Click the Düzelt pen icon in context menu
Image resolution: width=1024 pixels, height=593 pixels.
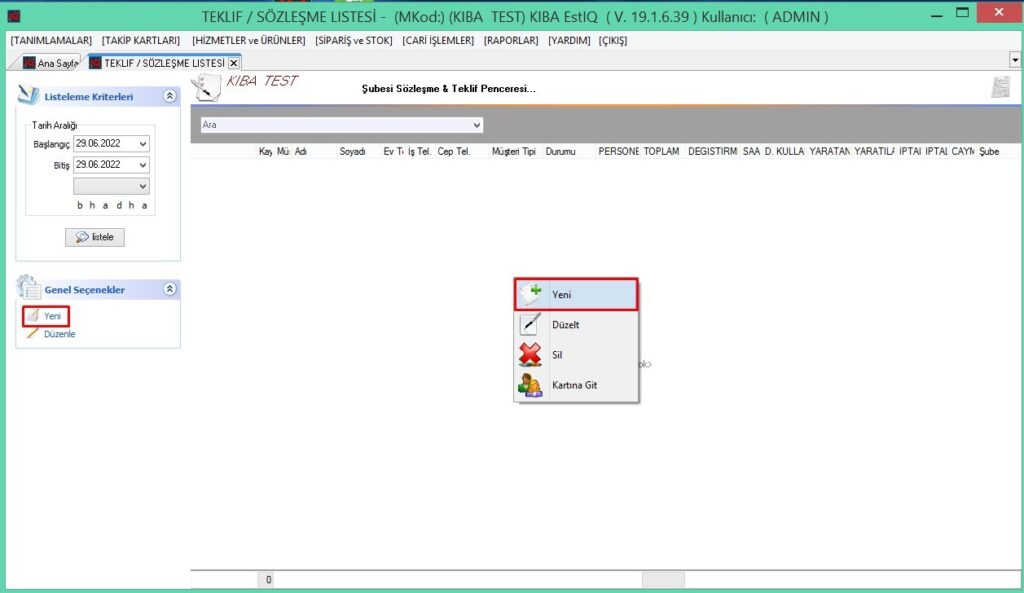point(530,325)
